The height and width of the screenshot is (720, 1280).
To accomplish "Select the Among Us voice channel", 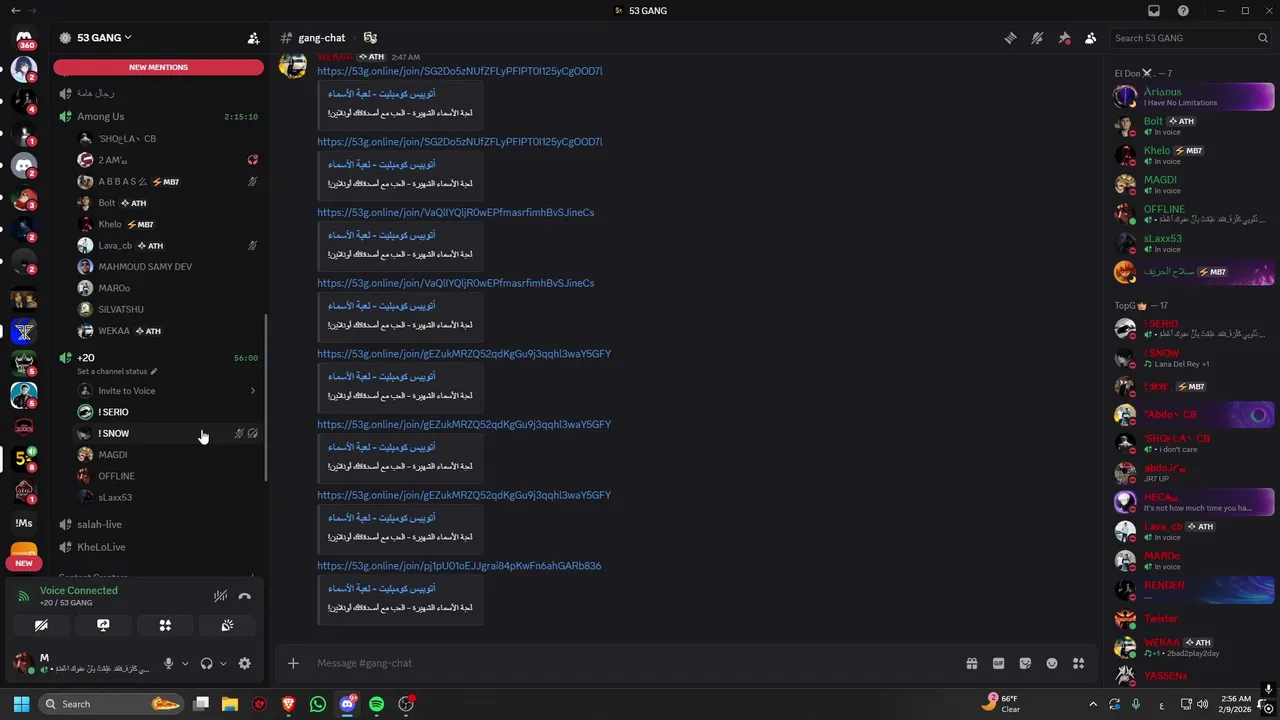I will pyautogui.click(x=158, y=117).
